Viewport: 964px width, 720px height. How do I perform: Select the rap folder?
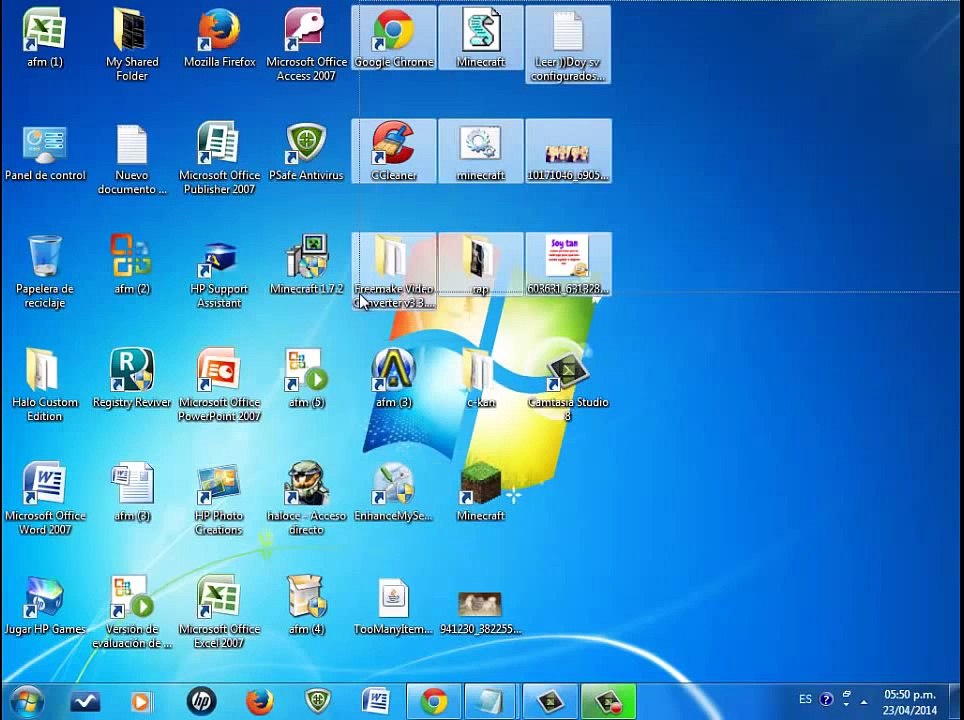point(481,264)
